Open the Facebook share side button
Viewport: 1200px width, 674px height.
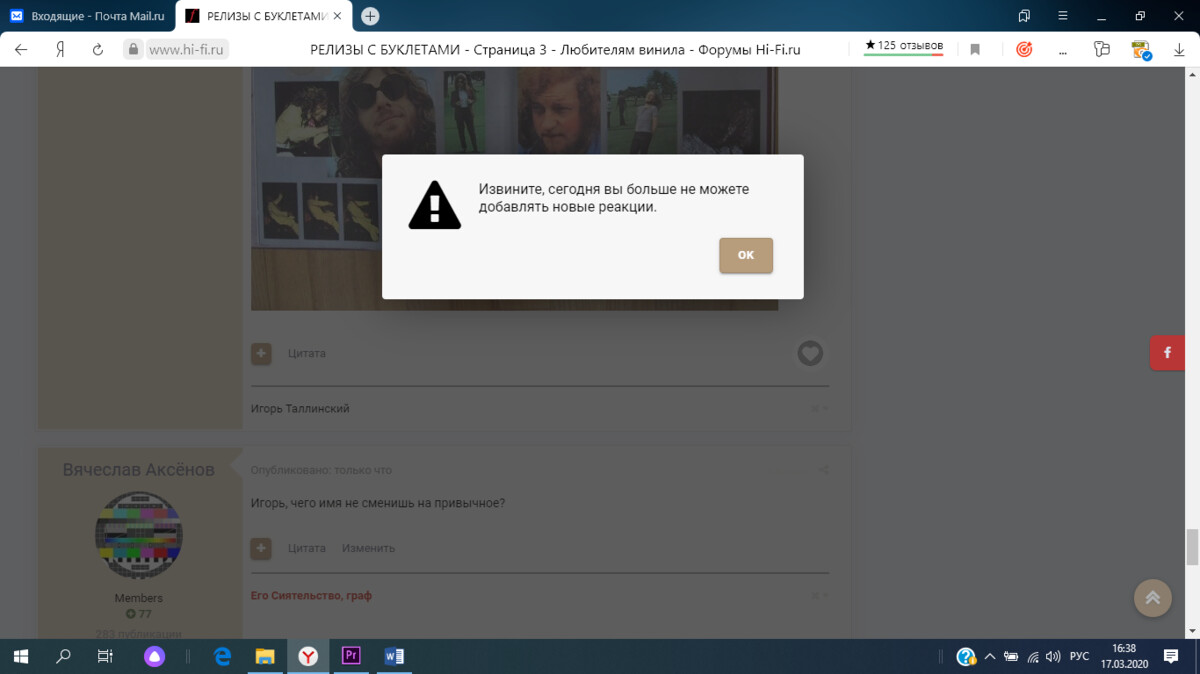(1166, 353)
